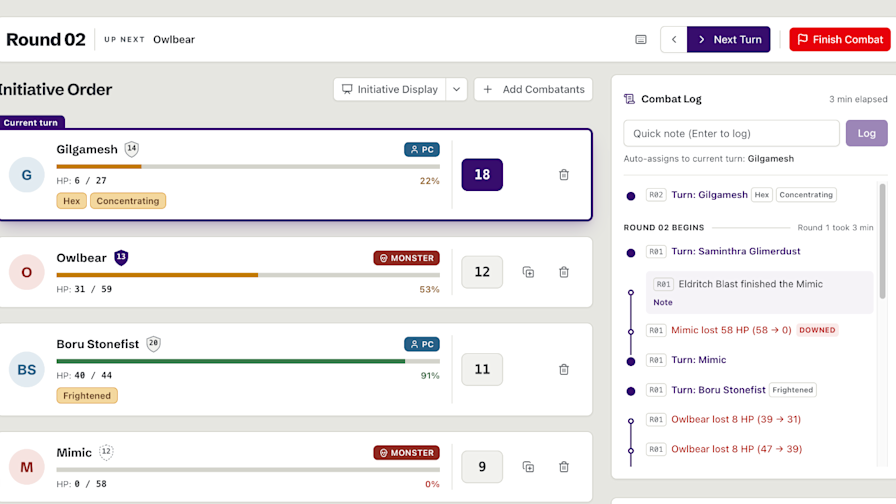Click Owlbear's HP value 31 / 59
The width and height of the screenshot is (896, 504).
point(93,289)
